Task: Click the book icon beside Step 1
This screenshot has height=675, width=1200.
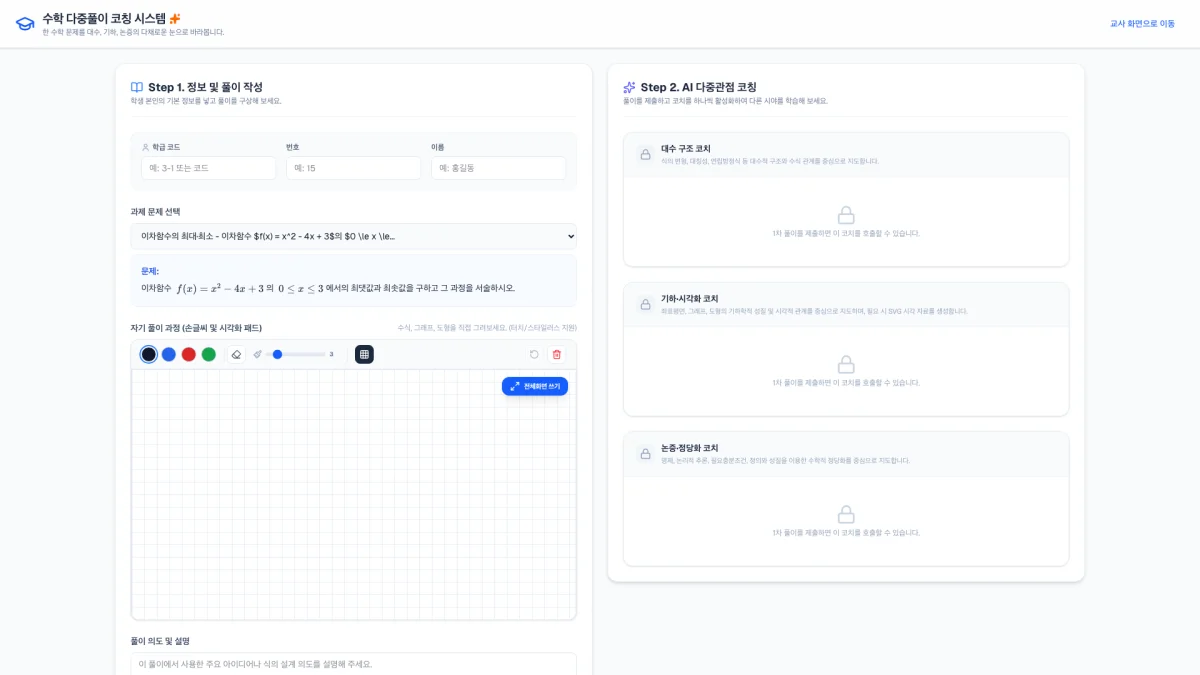Action: pos(137,87)
